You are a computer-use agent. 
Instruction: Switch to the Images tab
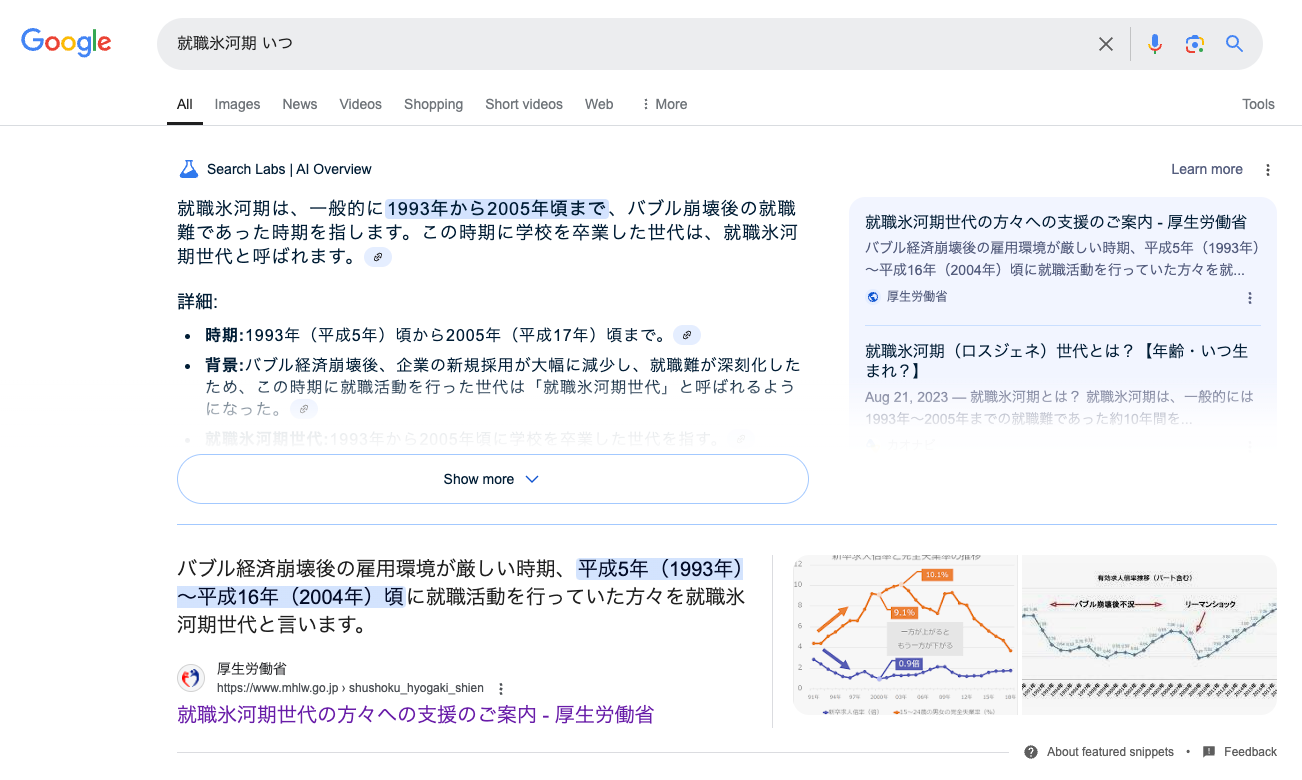coord(237,104)
